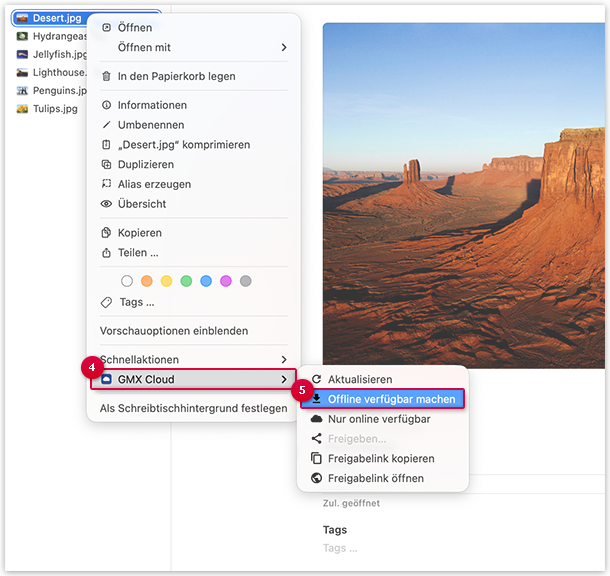
Task: Click the globe icon beside Freigabelink öffnen
Action: pos(317,478)
